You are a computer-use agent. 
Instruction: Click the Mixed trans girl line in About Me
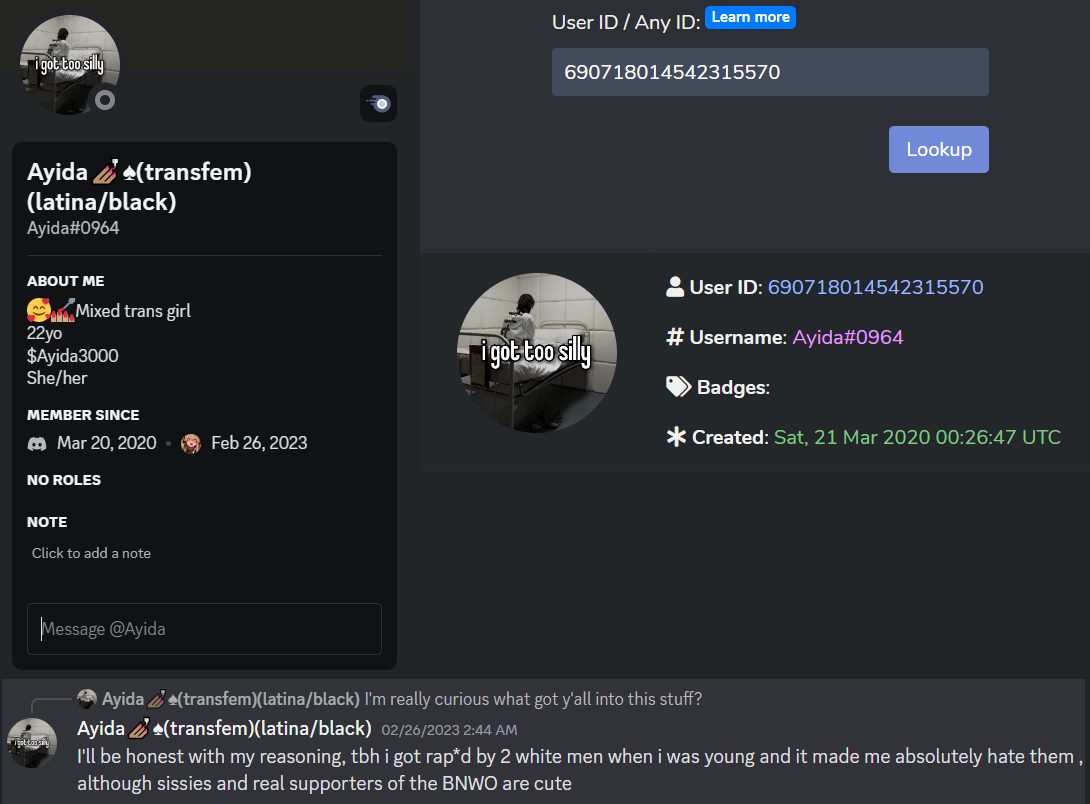(x=109, y=311)
